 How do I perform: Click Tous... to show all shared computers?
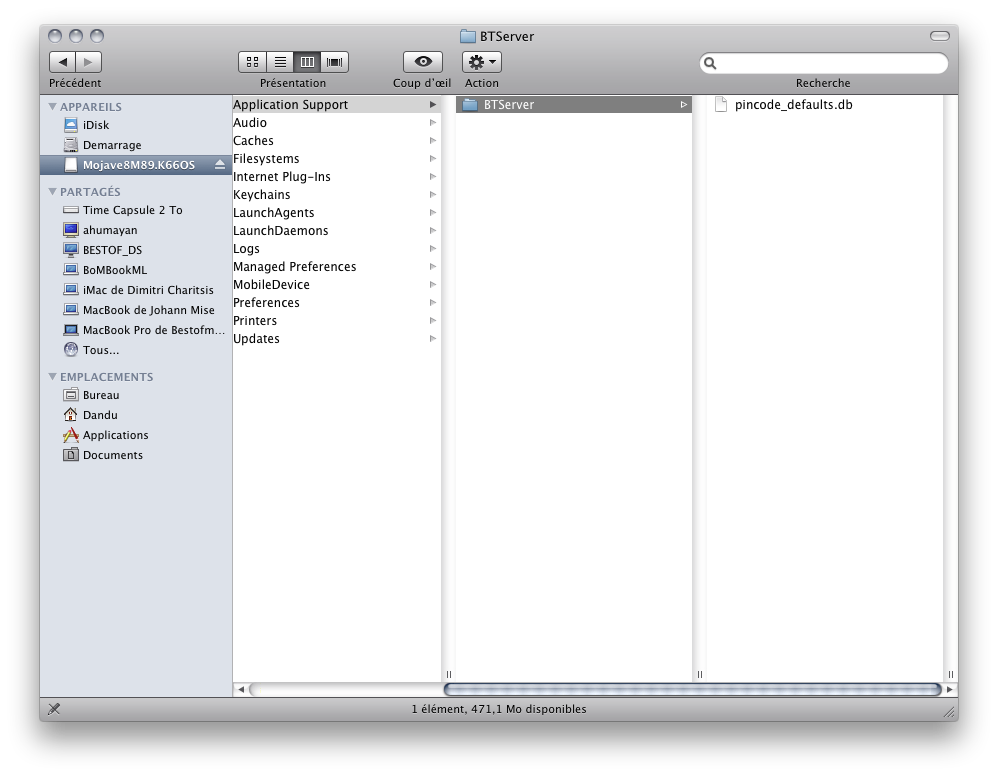pyautogui.click(x=100, y=350)
